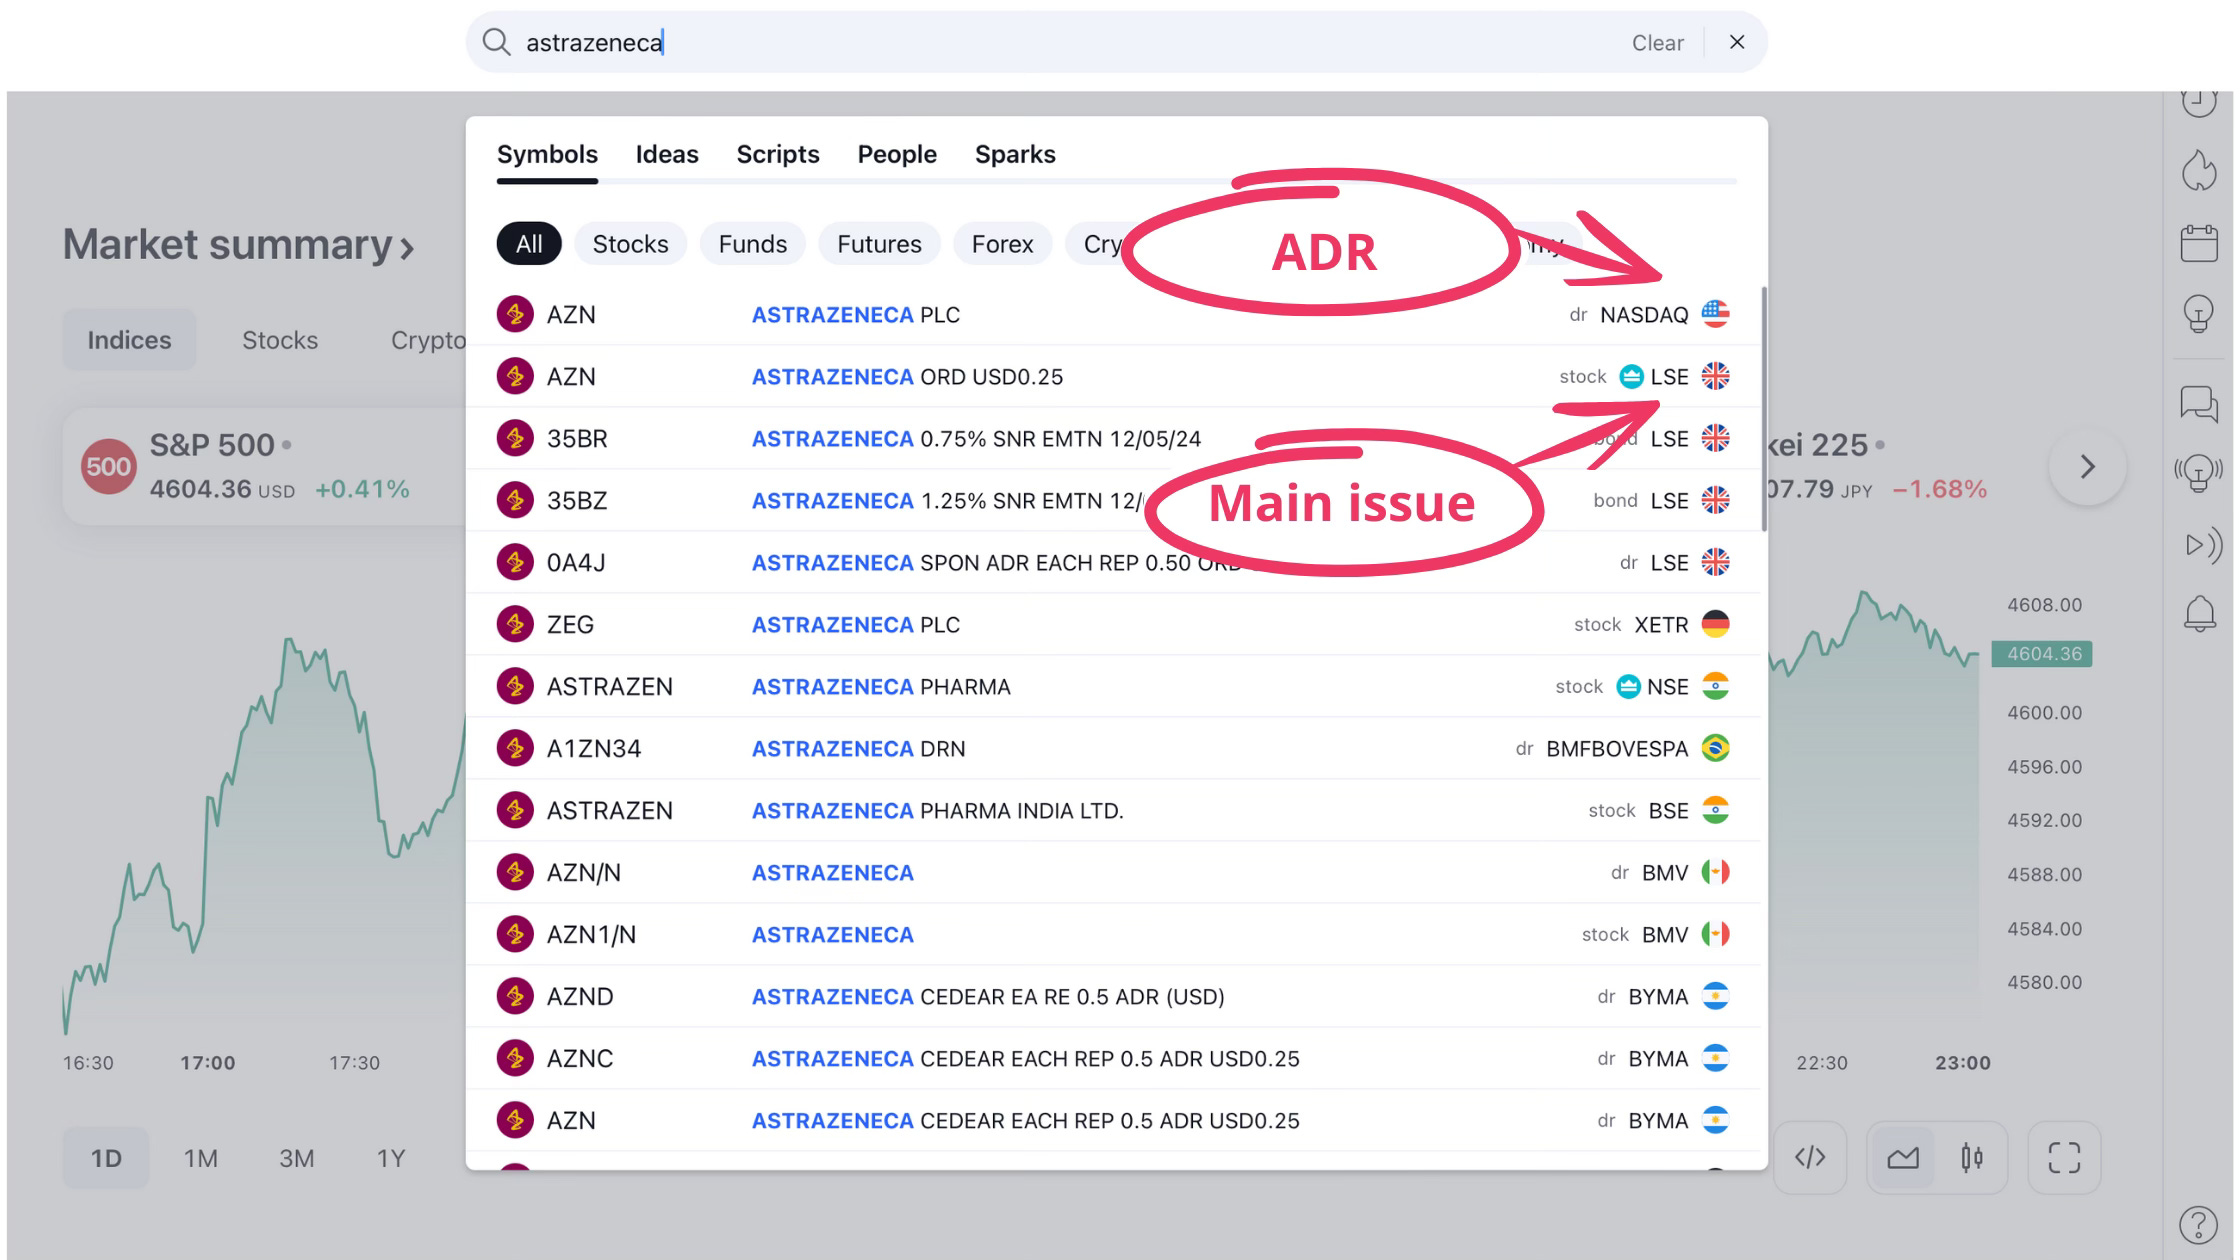This screenshot has height=1260, width=2240.
Task: Filter results by Futures
Action: coord(879,244)
